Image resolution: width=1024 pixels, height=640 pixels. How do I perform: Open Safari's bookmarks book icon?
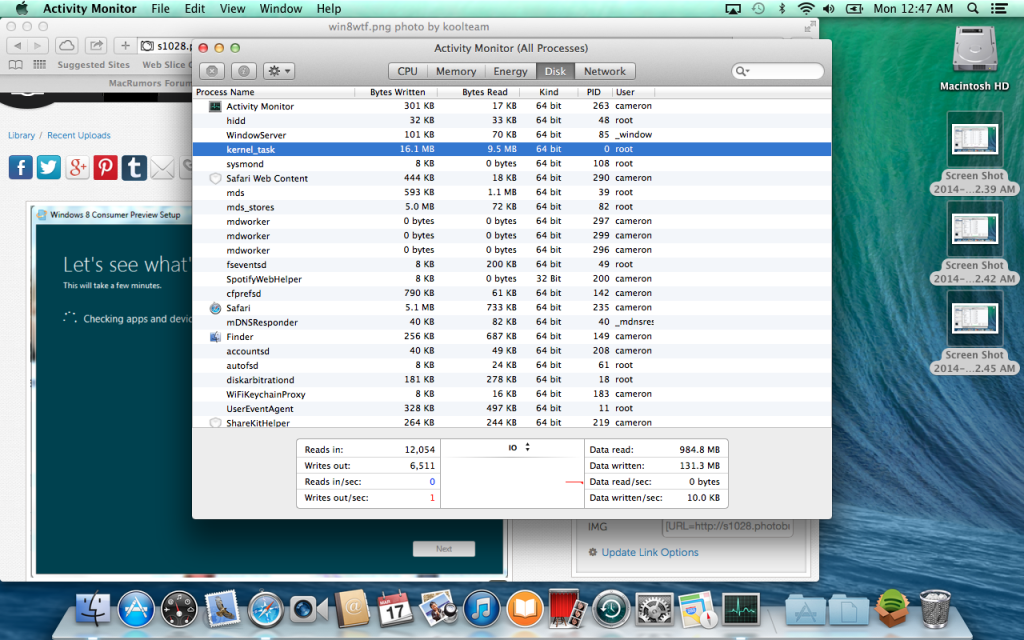16,65
